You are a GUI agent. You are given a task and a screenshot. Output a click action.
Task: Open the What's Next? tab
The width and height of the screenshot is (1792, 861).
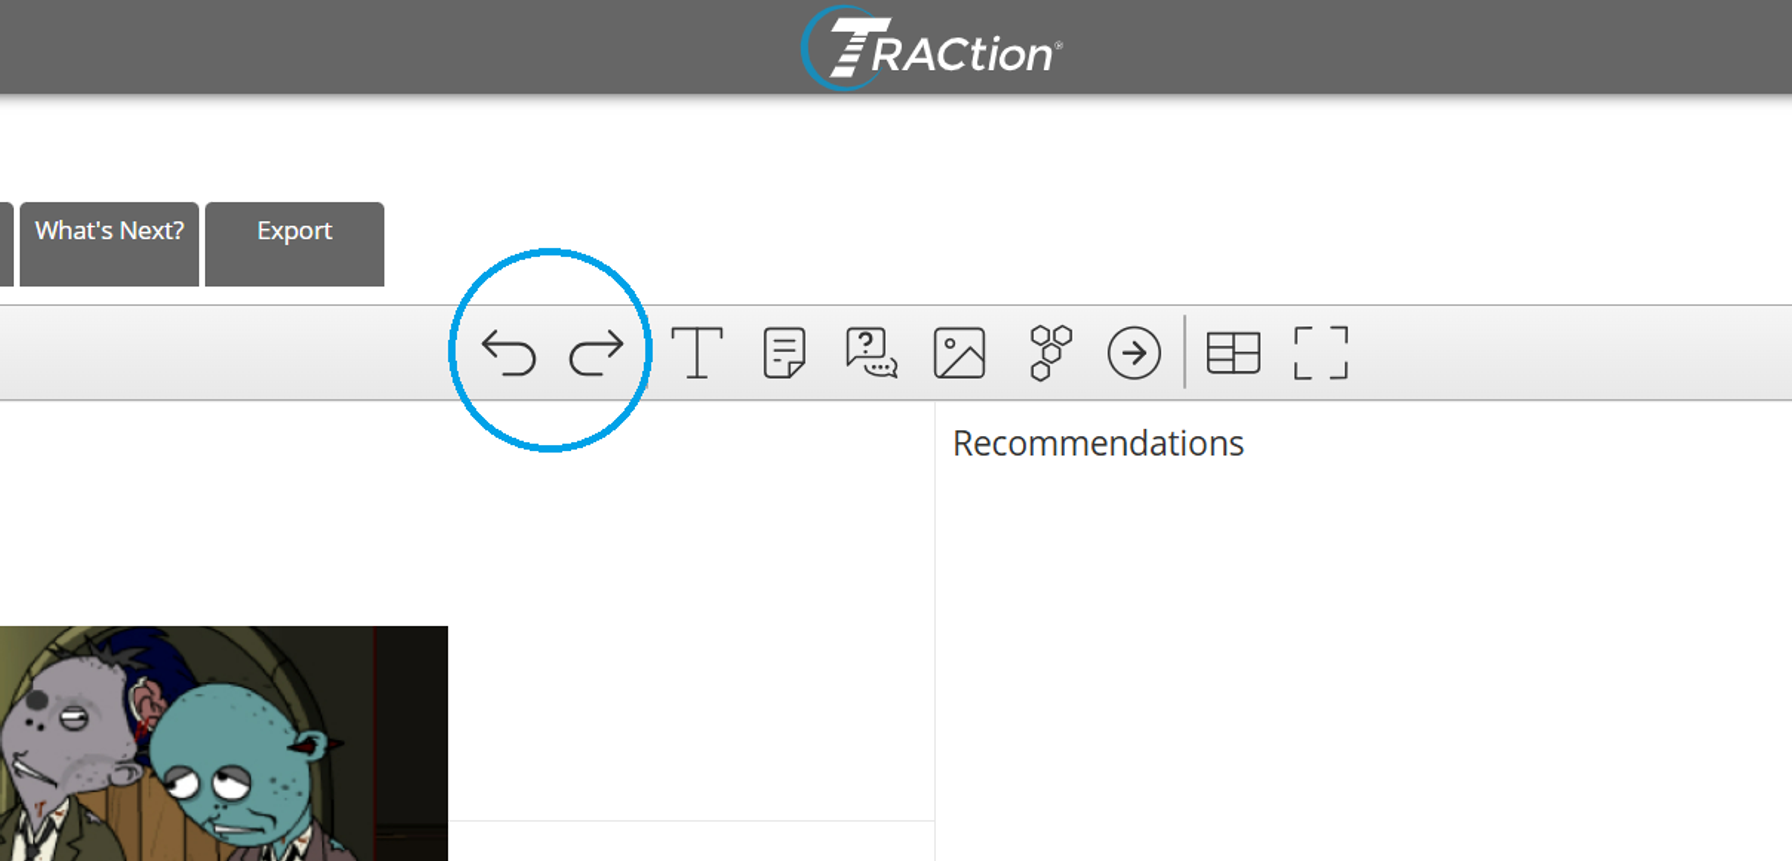(x=109, y=244)
